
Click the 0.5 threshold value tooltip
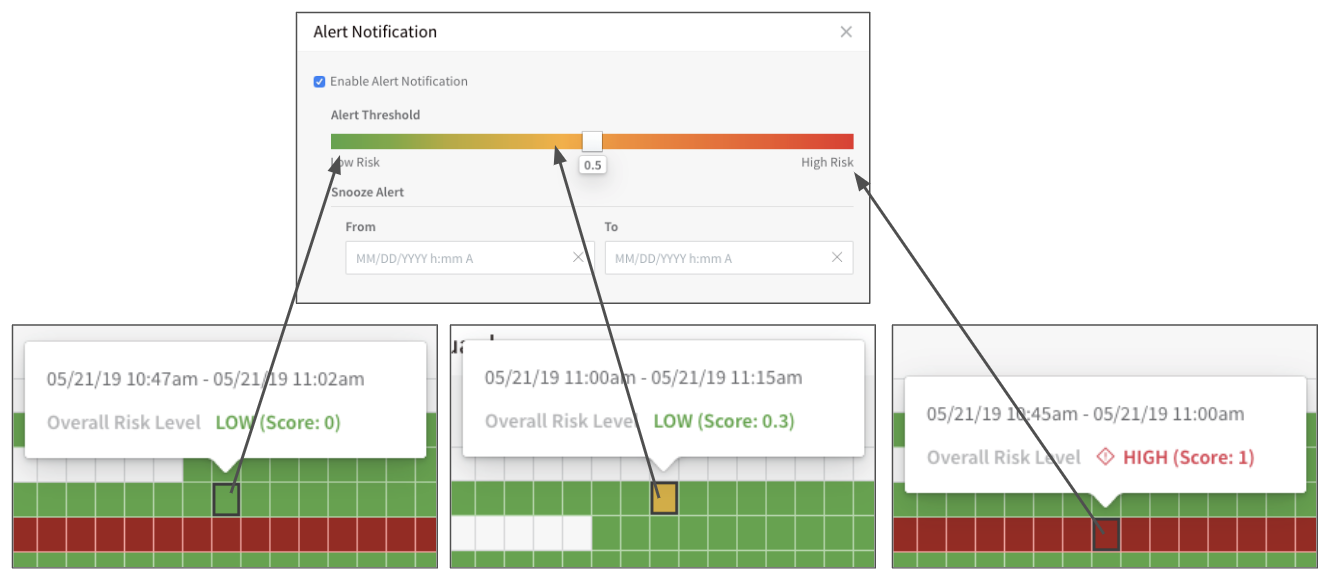click(593, 165)
